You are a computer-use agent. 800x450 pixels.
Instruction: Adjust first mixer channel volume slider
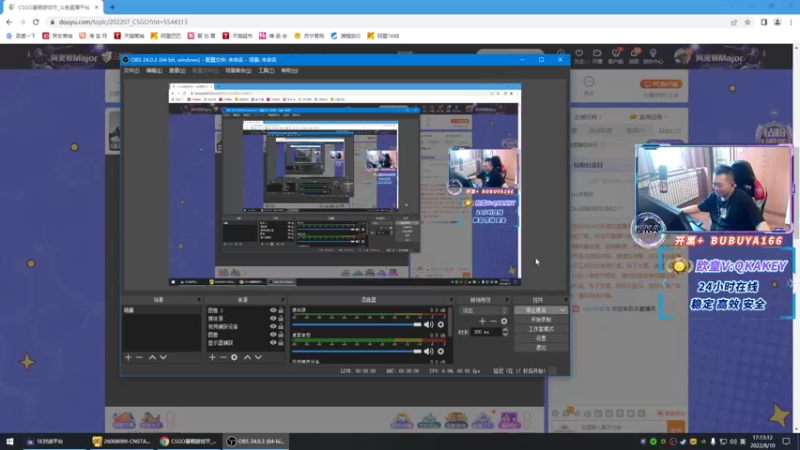(x=357, y=324)
